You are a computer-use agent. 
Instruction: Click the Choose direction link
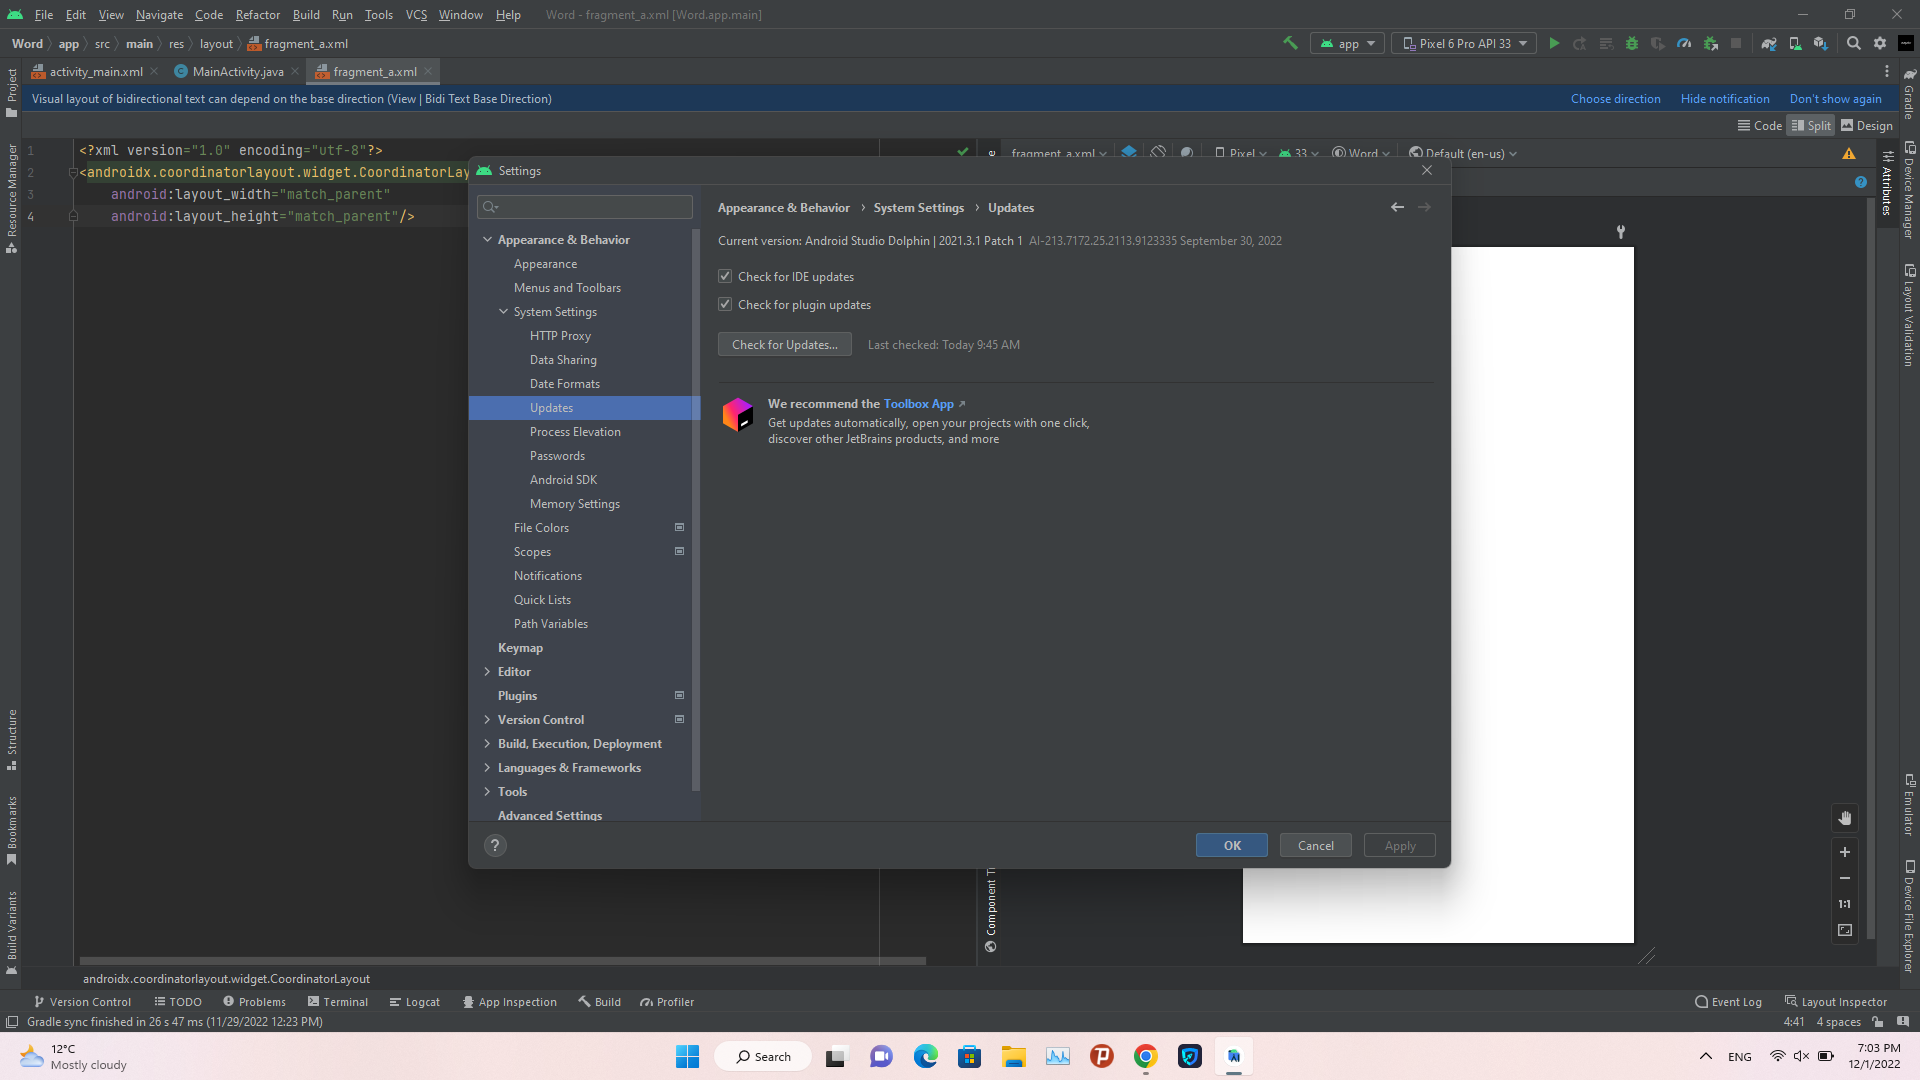(x=1616, y=99)
